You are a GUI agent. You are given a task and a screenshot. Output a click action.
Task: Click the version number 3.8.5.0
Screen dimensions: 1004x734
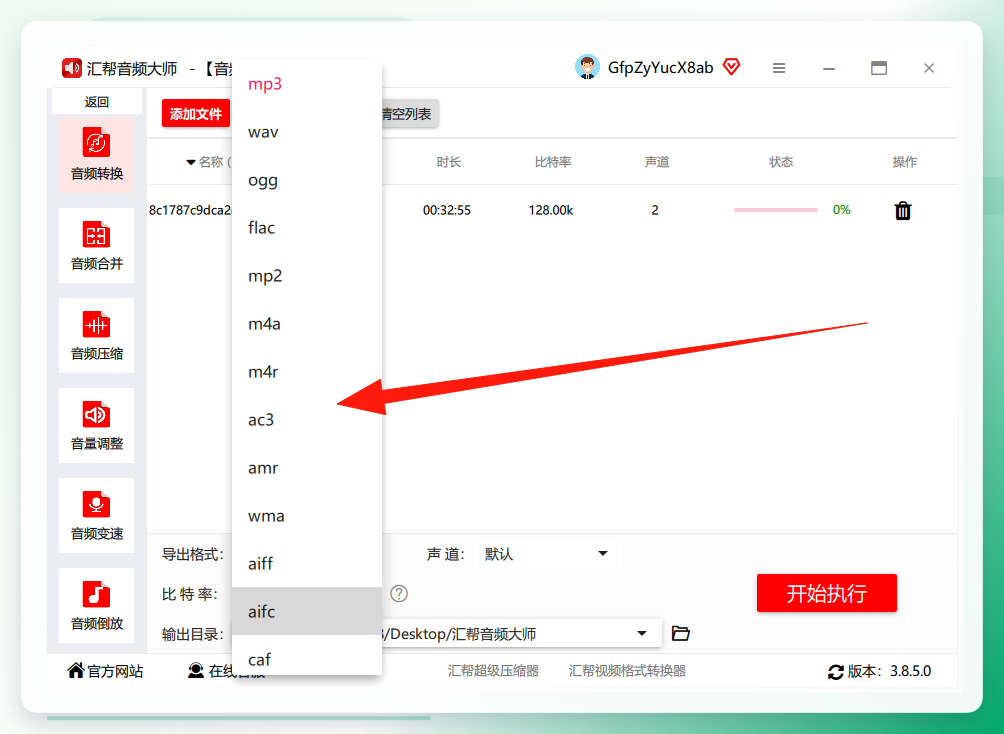pos(910,671)
